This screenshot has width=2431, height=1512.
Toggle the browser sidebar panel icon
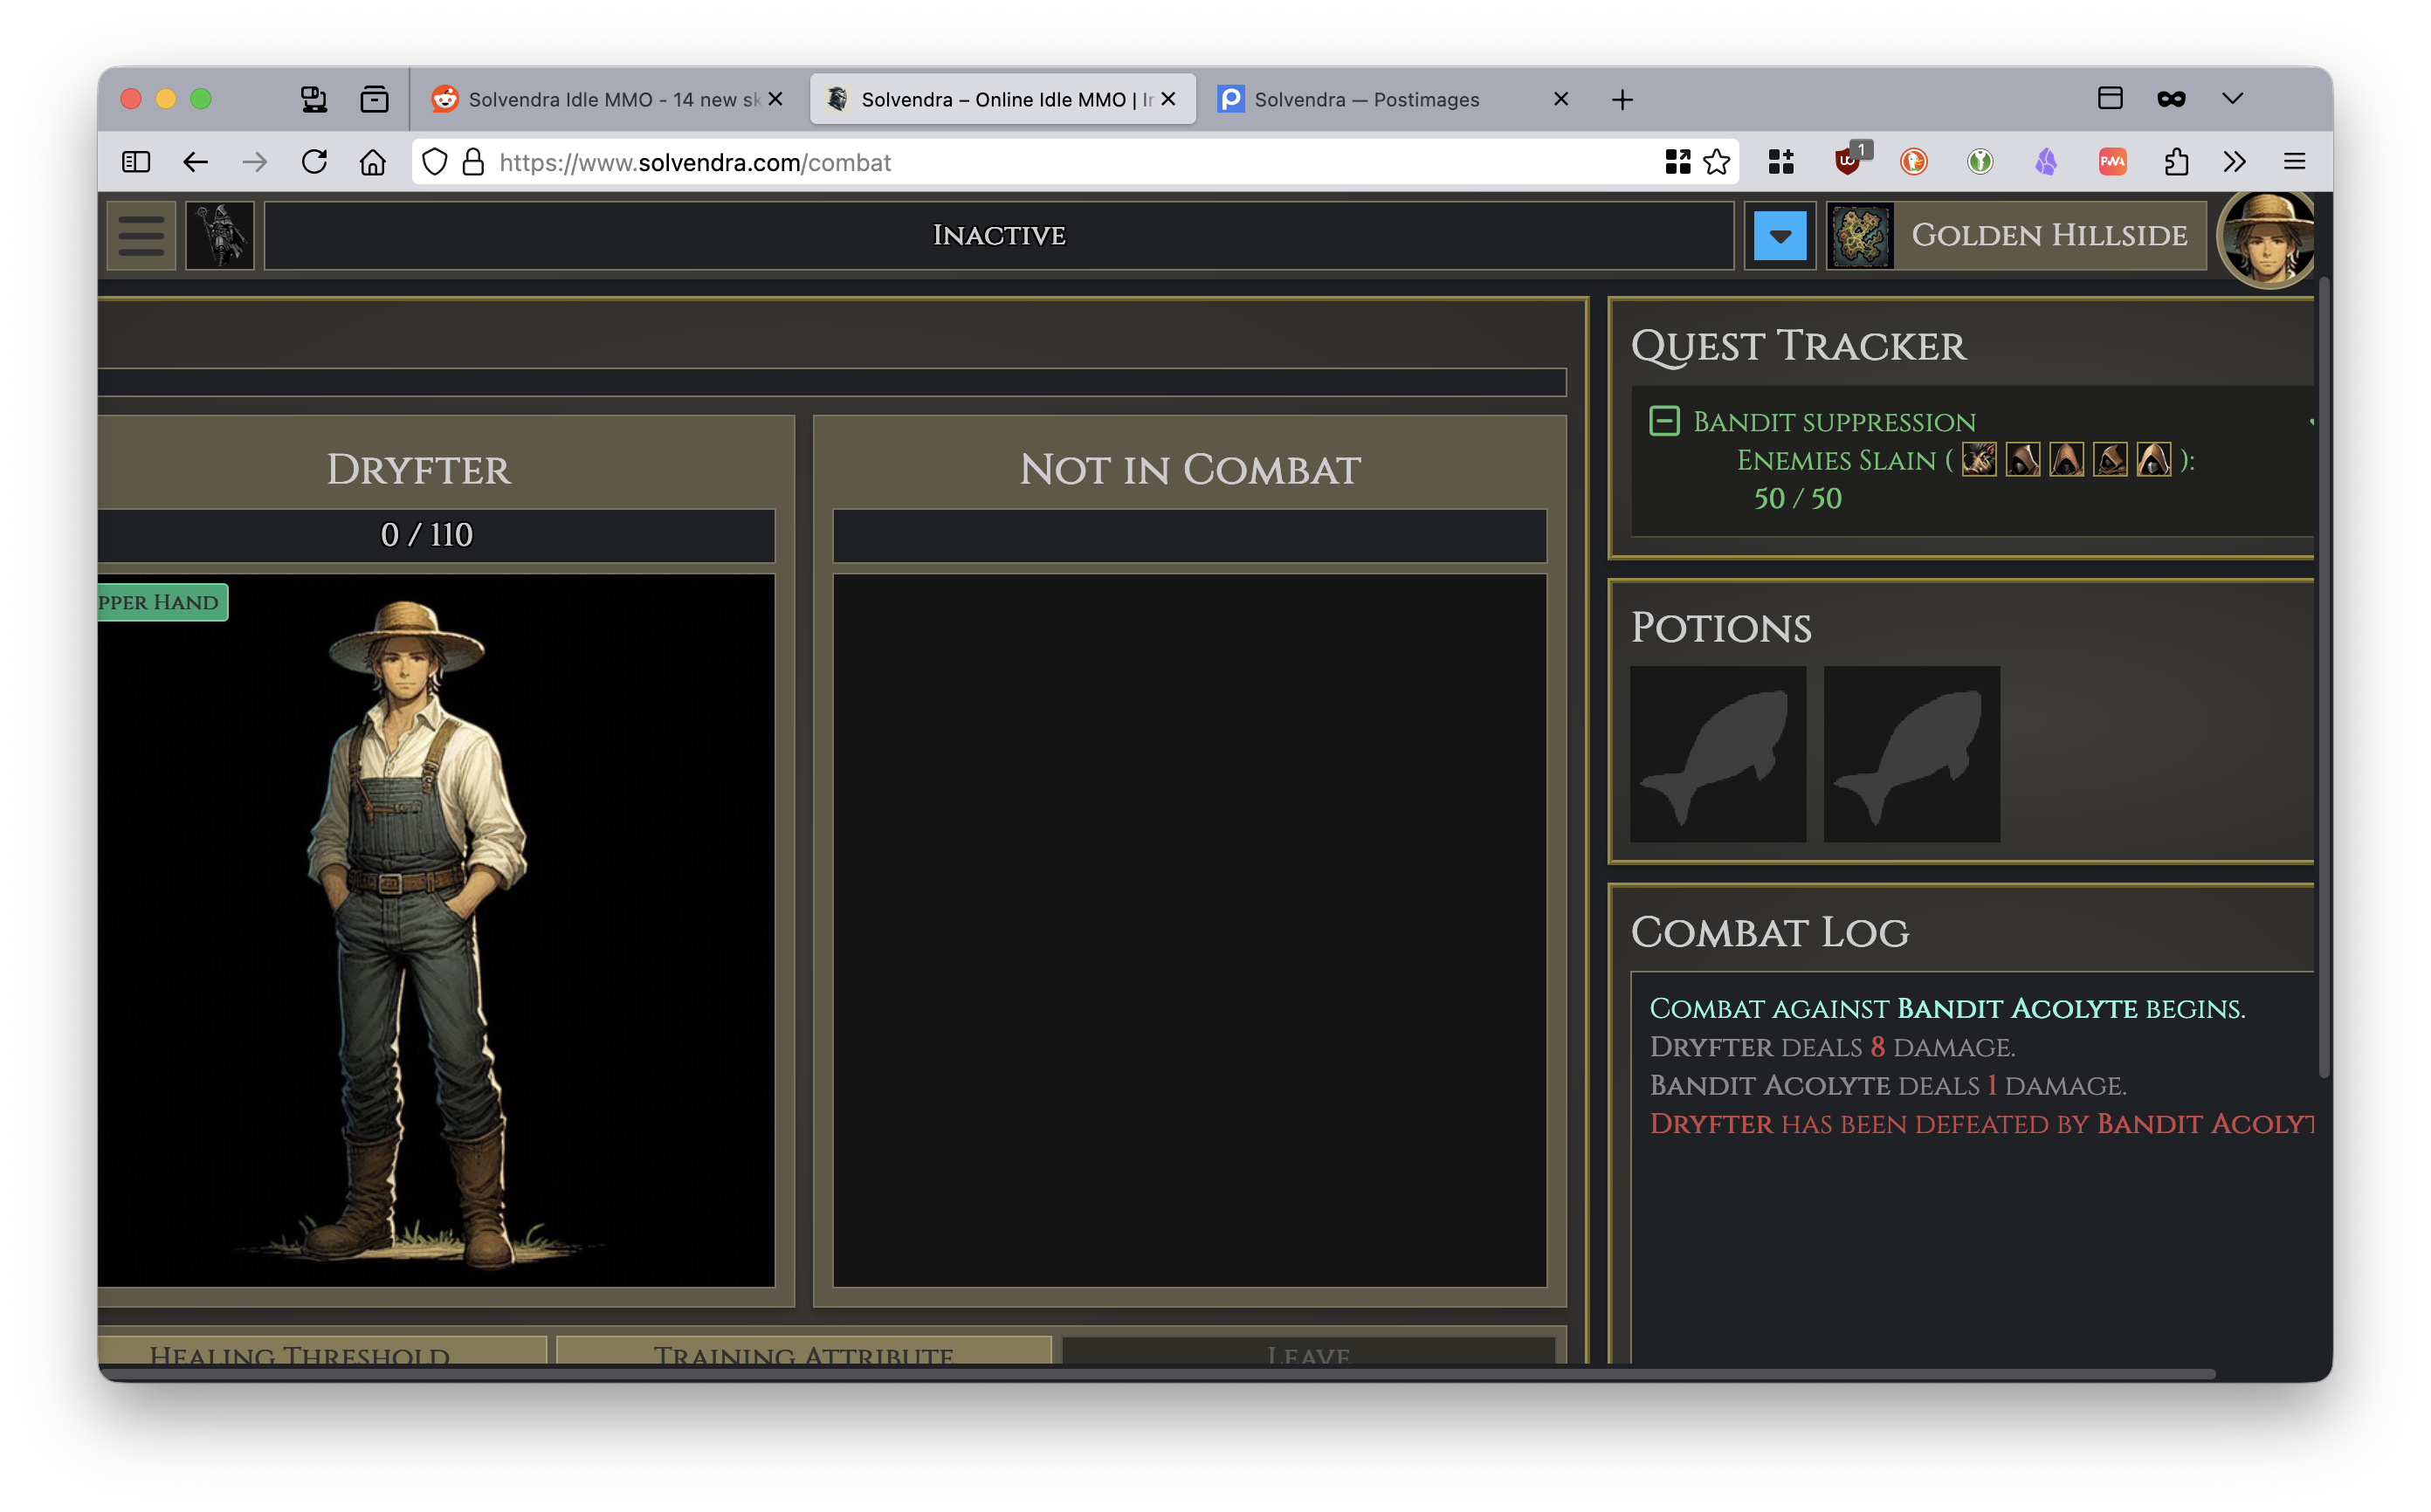pos(136,162)
